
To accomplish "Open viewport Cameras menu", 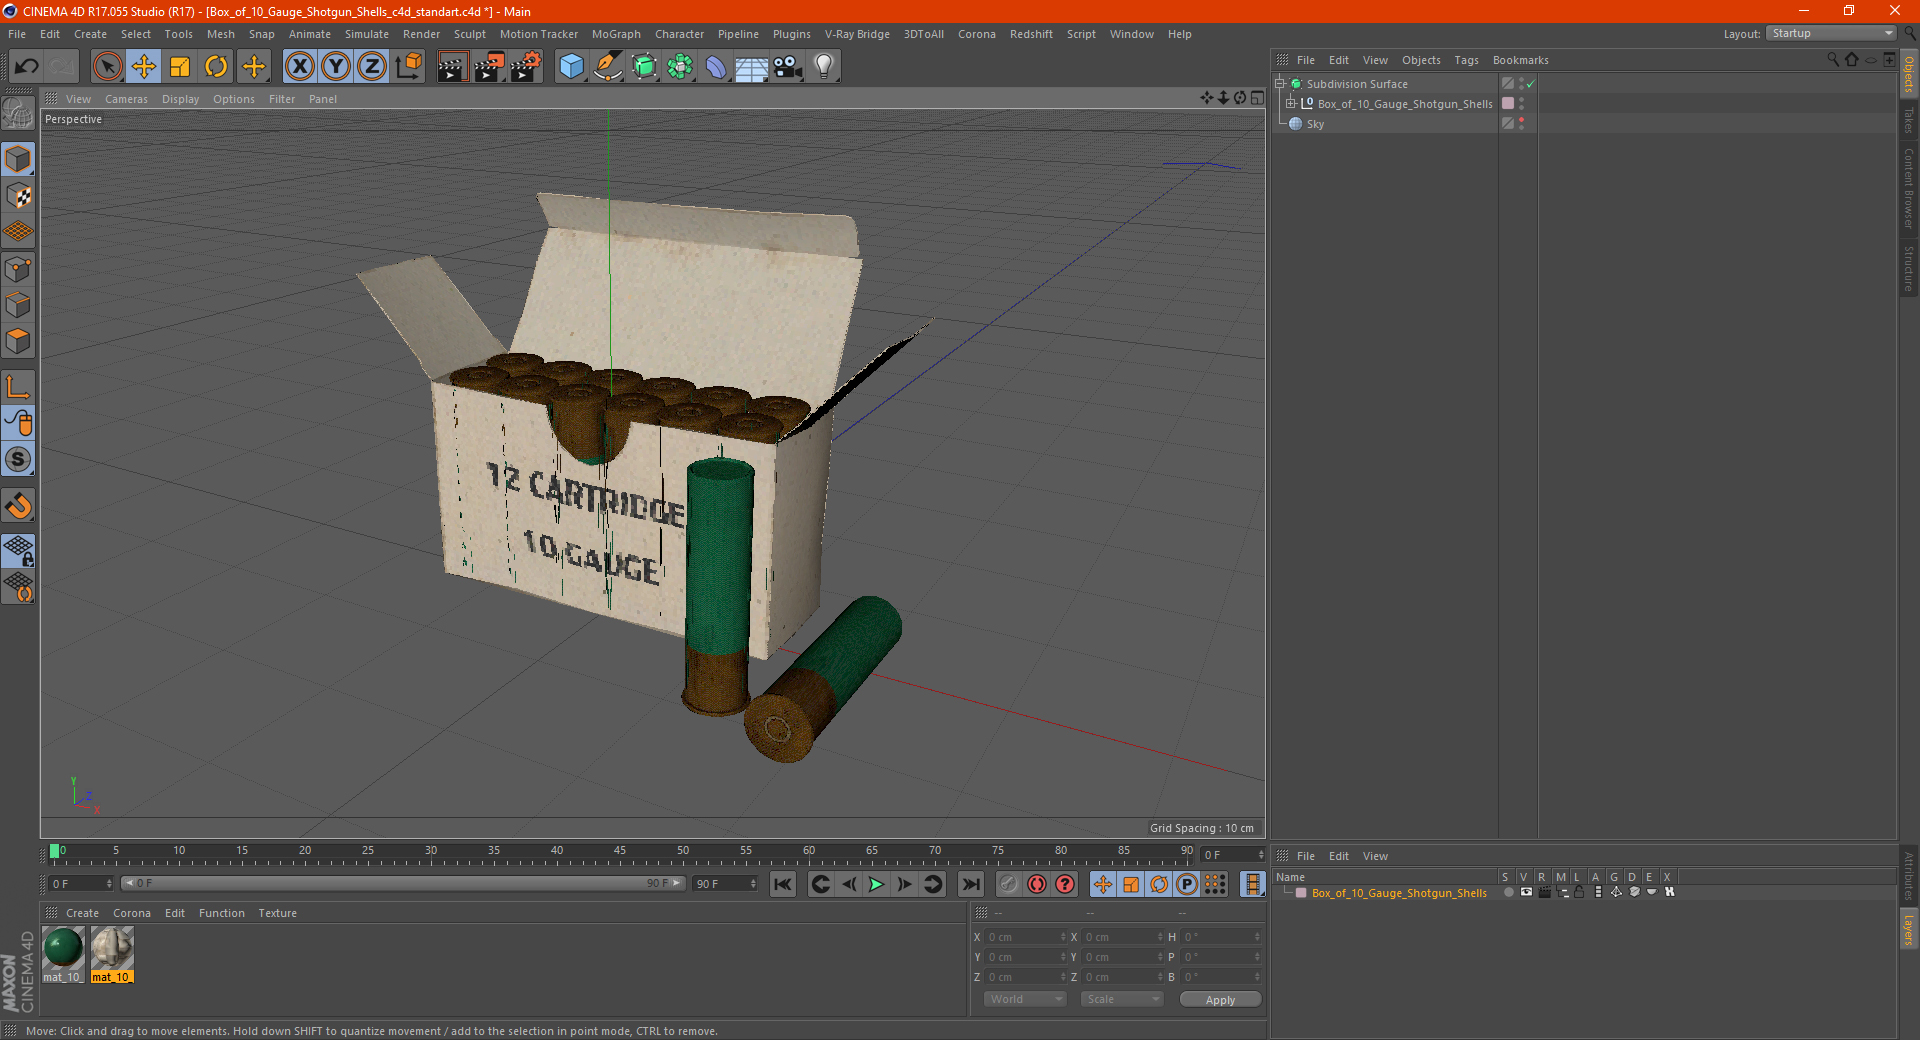I will (x=126, y=99).
